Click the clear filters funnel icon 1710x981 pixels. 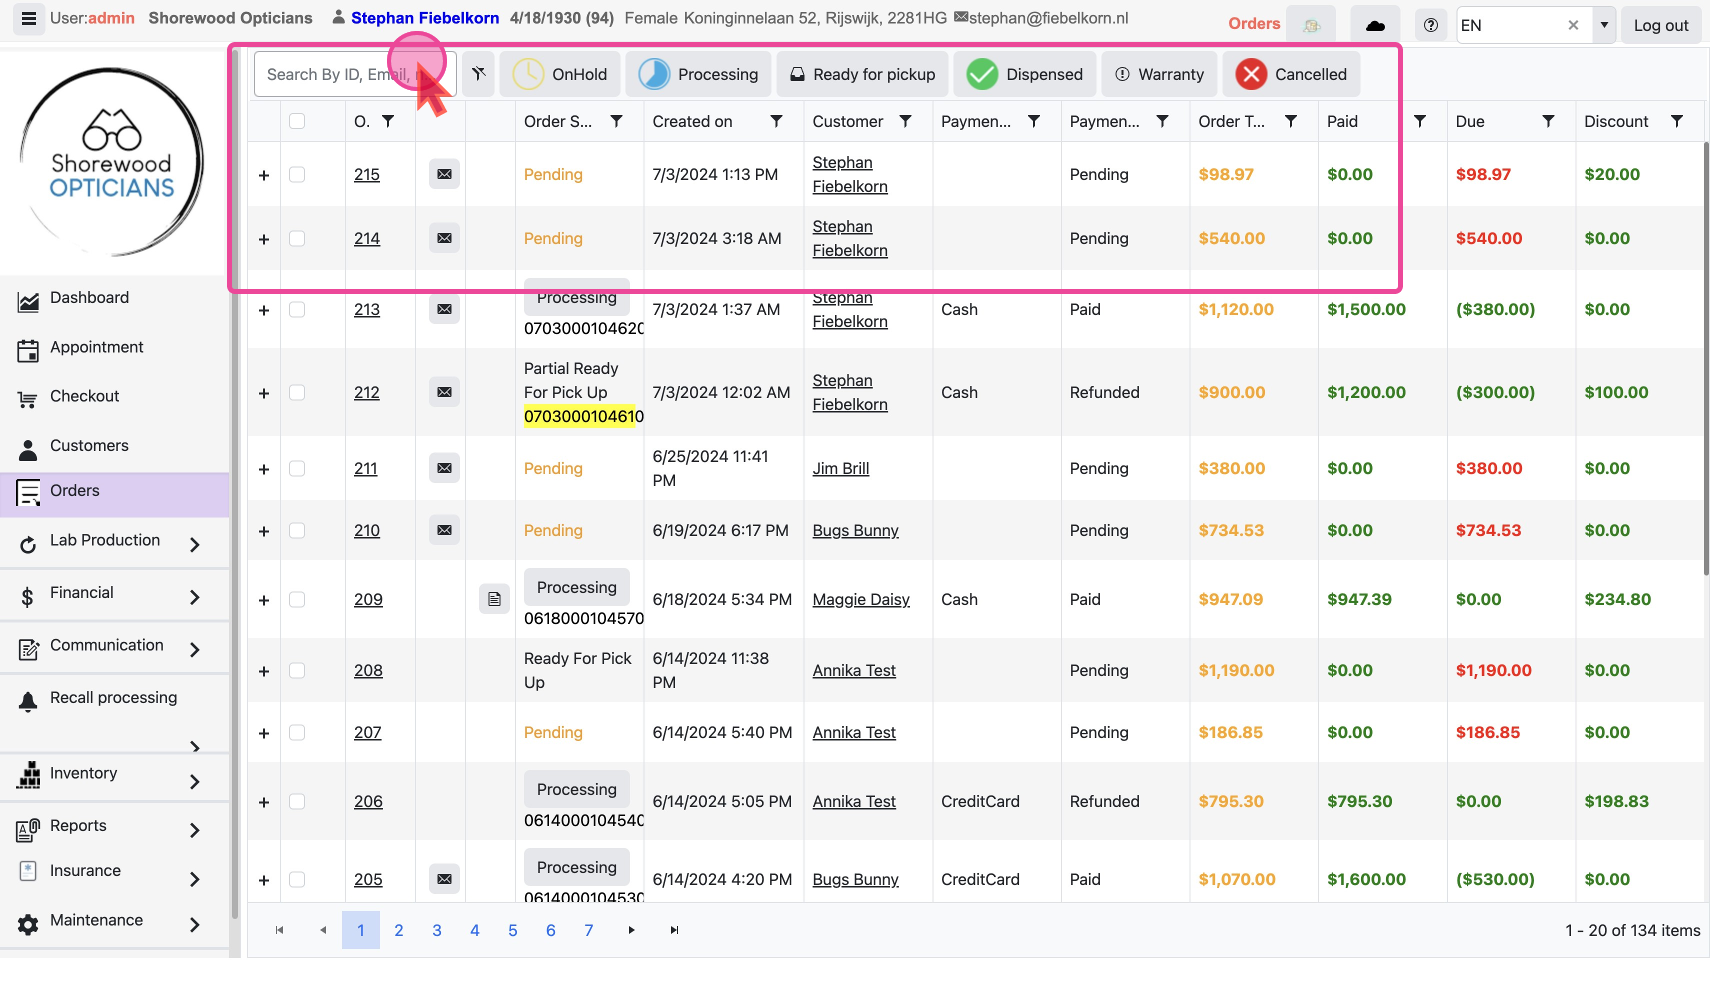pos(479,74)
